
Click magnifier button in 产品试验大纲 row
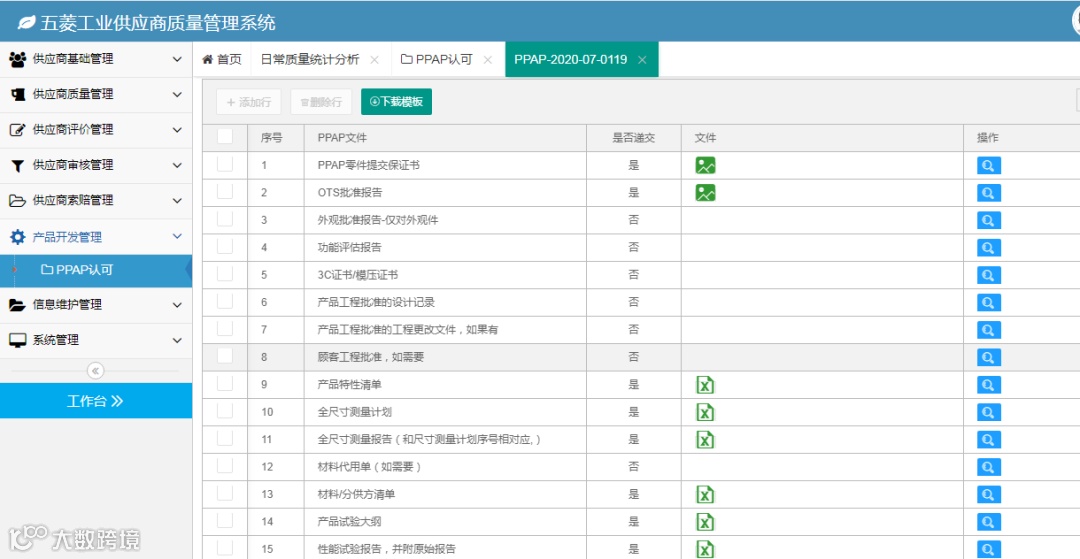[988, 522]
